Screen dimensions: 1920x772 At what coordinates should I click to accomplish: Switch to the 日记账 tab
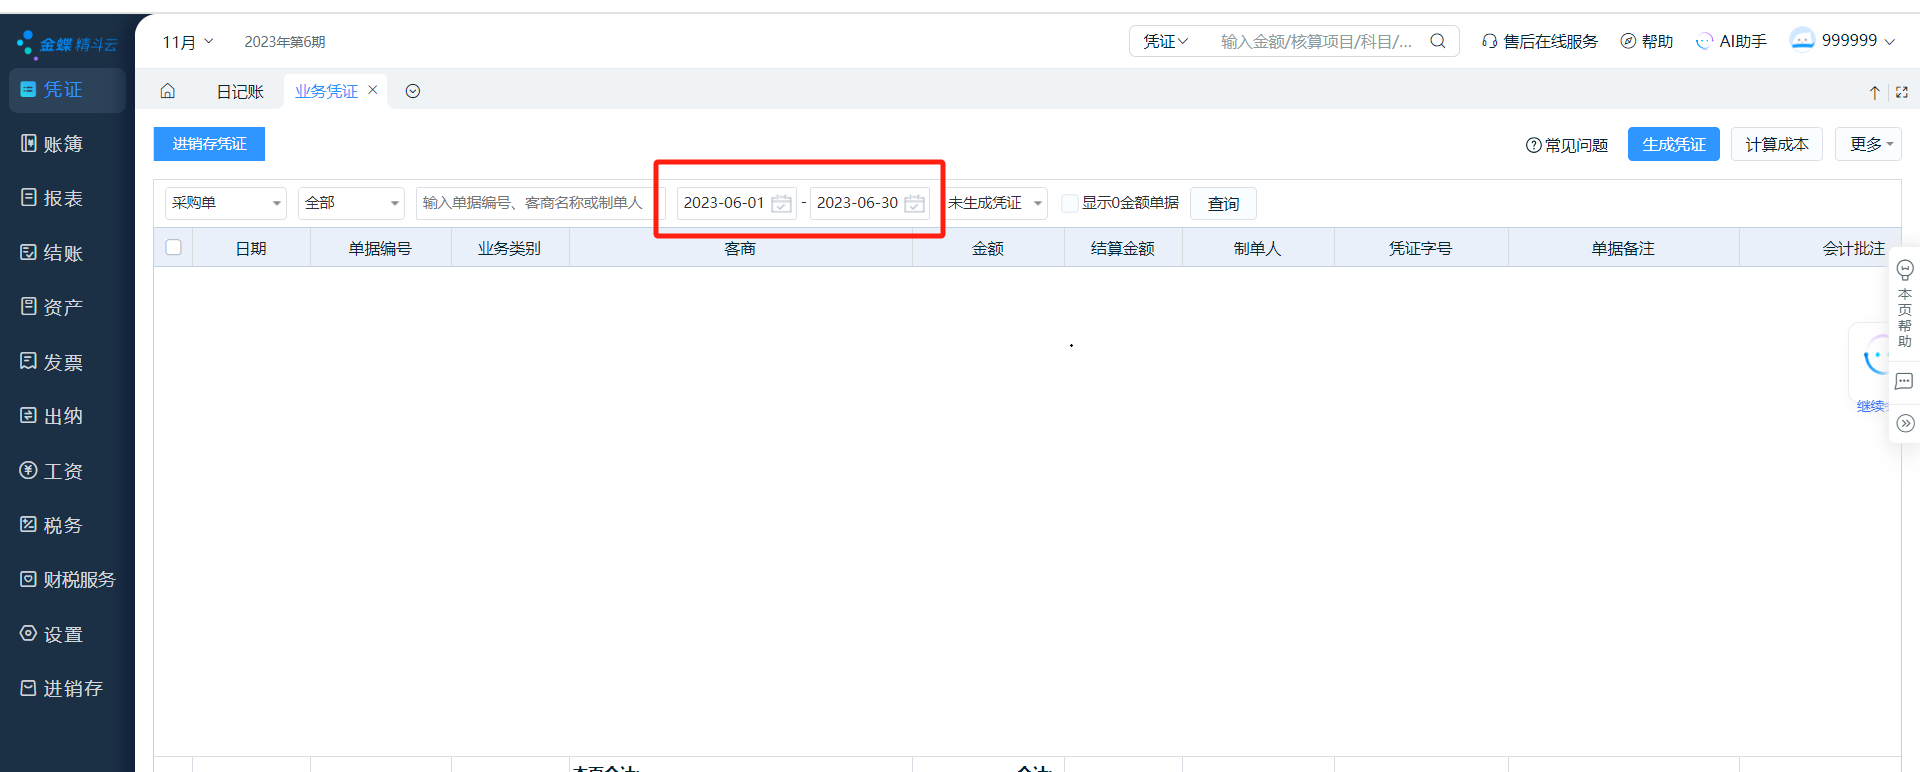click(240, 91)
